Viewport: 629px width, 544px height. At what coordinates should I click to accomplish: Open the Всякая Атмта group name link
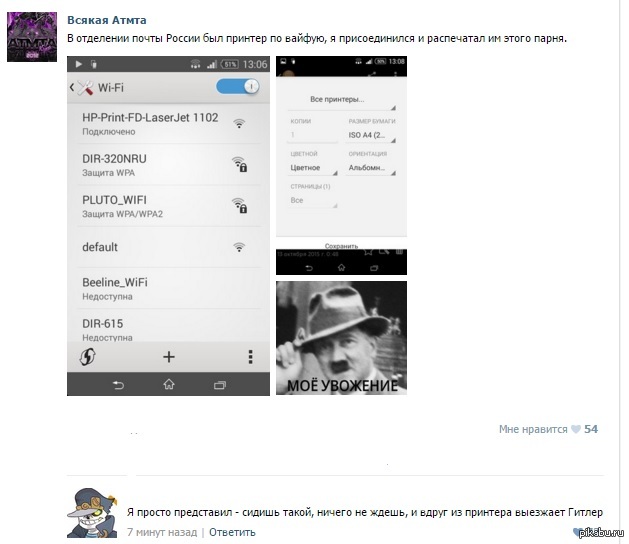(107, 20)
